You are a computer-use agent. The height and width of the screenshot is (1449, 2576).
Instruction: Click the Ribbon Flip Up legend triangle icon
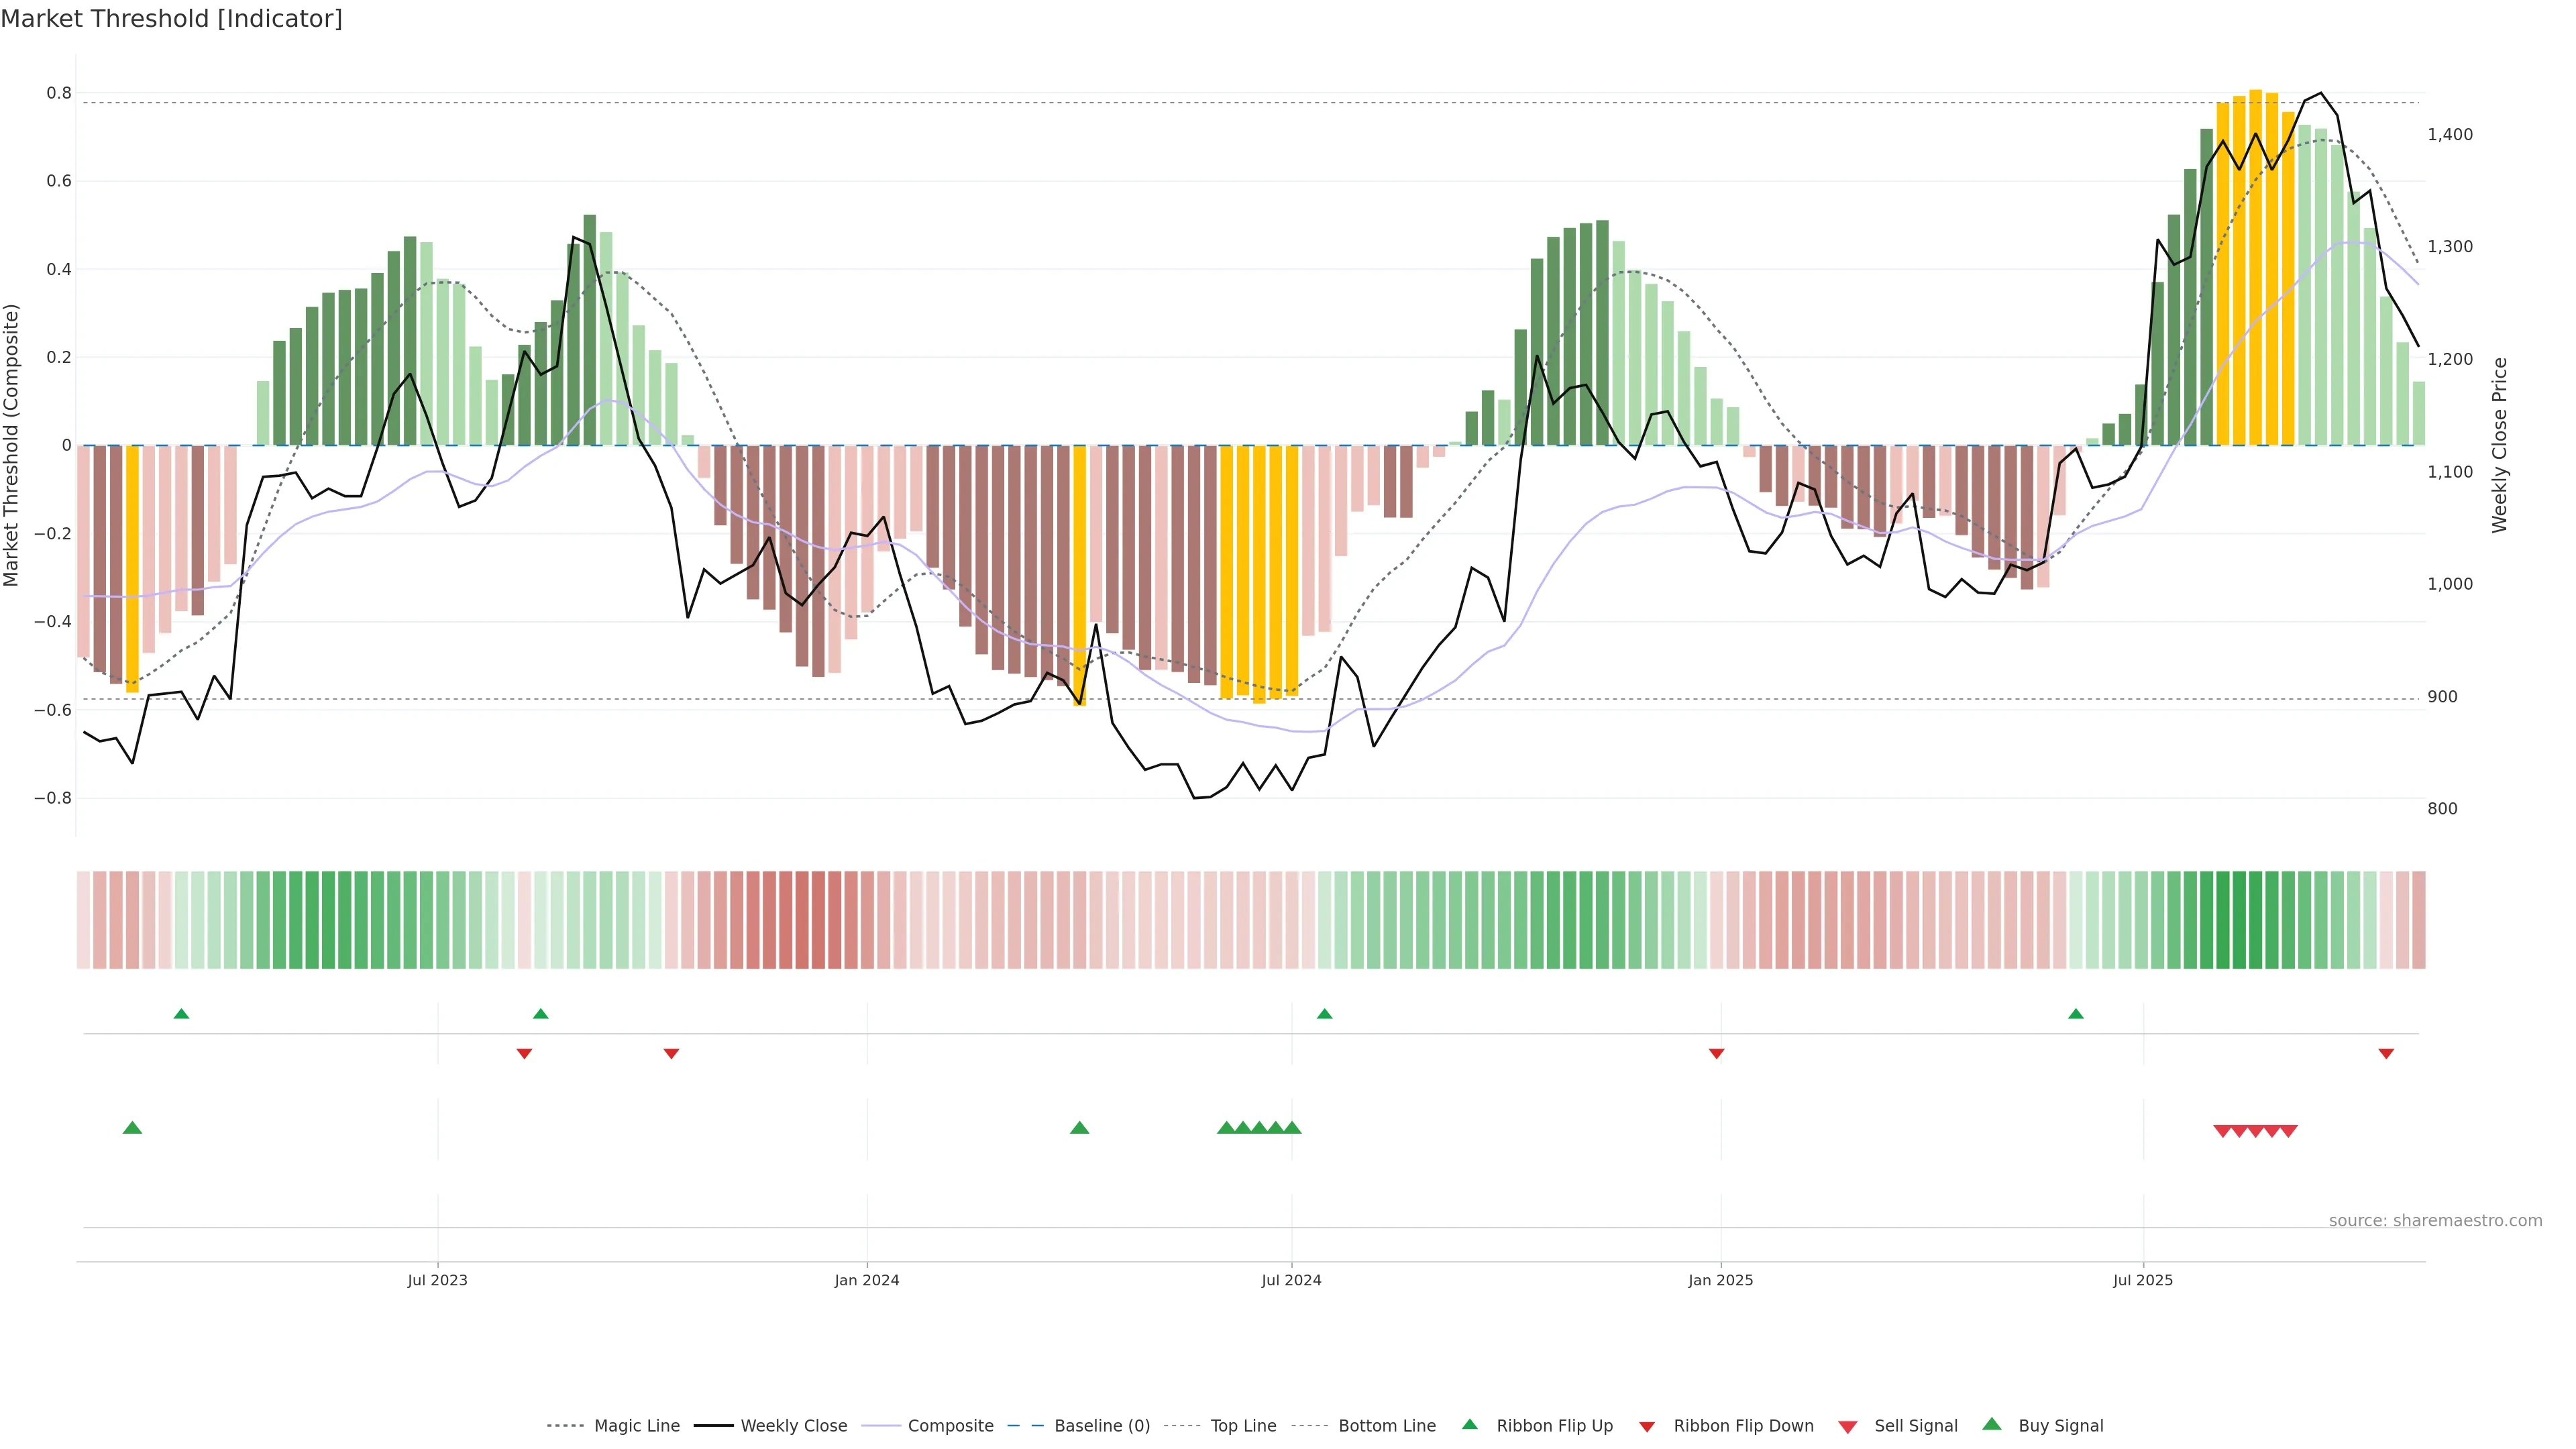pyautogui.click(x=1469, y=1424)
